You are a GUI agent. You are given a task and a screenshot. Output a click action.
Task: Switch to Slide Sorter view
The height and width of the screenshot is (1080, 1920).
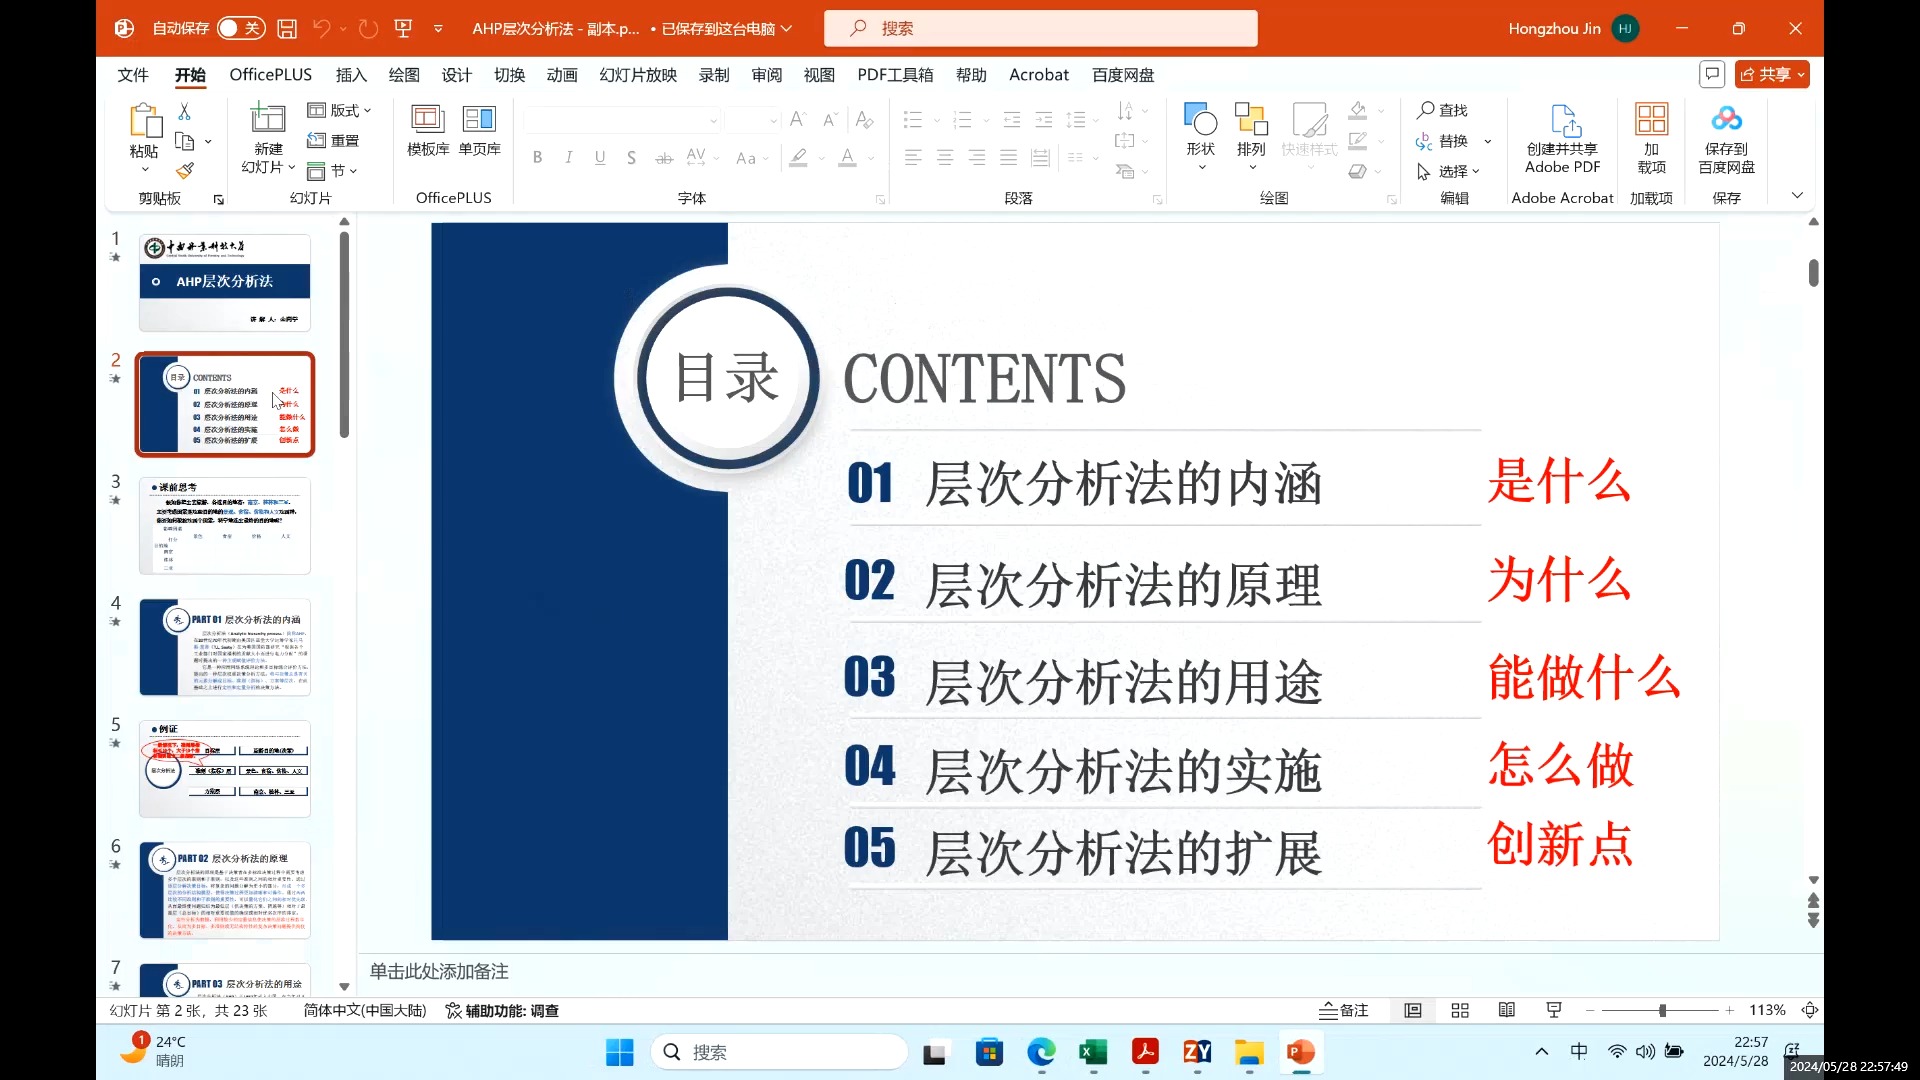(1460, 1010)
